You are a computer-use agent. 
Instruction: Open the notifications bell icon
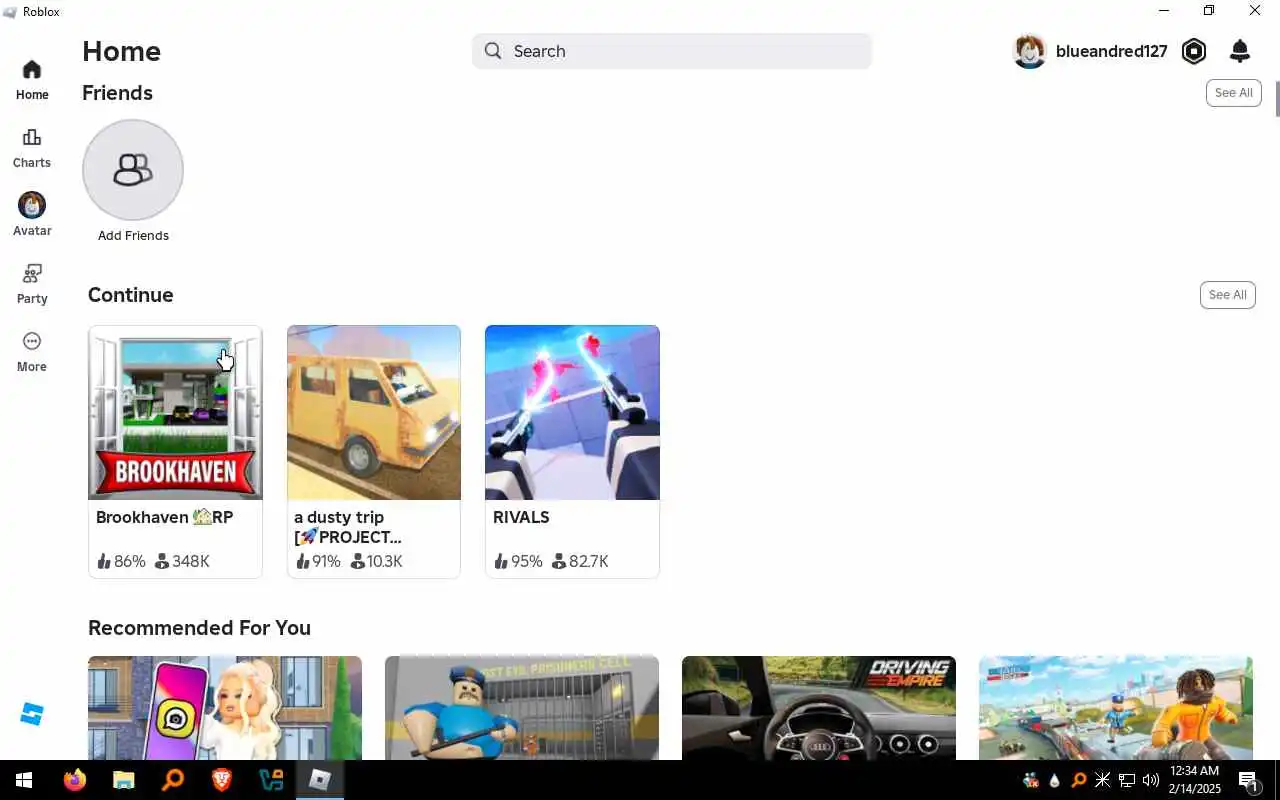click(1240, 51)
